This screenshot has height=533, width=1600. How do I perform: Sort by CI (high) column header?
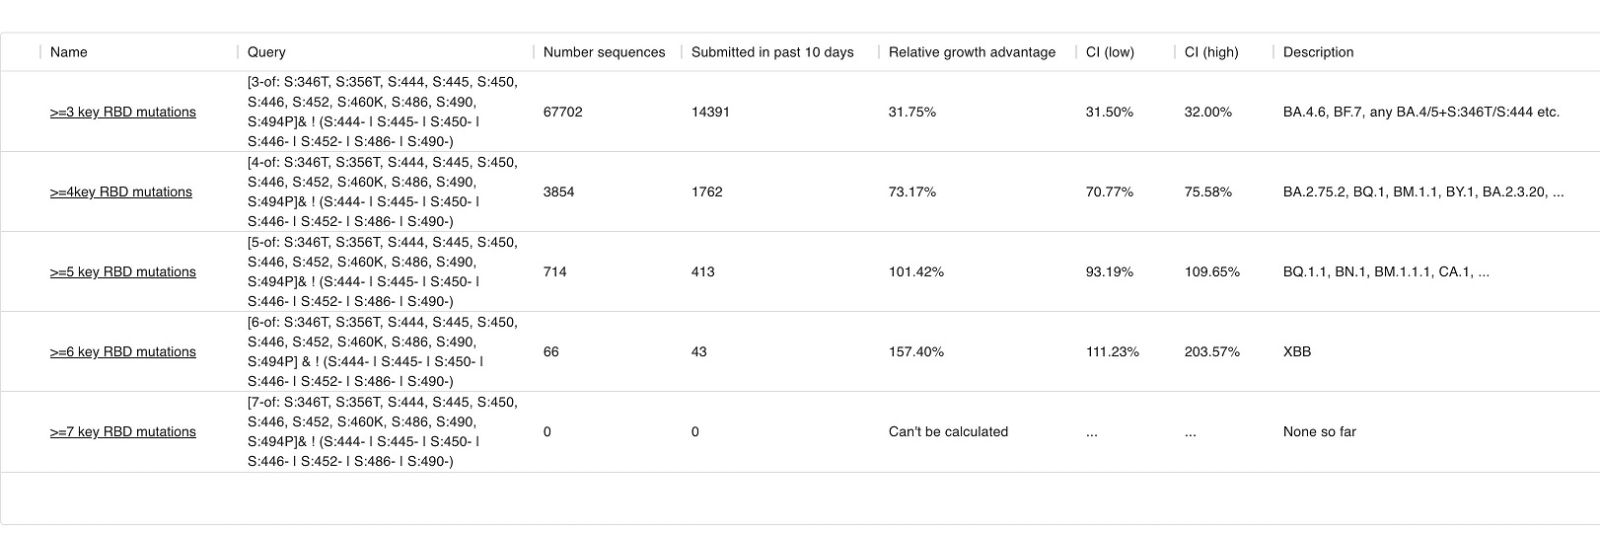1211,52
